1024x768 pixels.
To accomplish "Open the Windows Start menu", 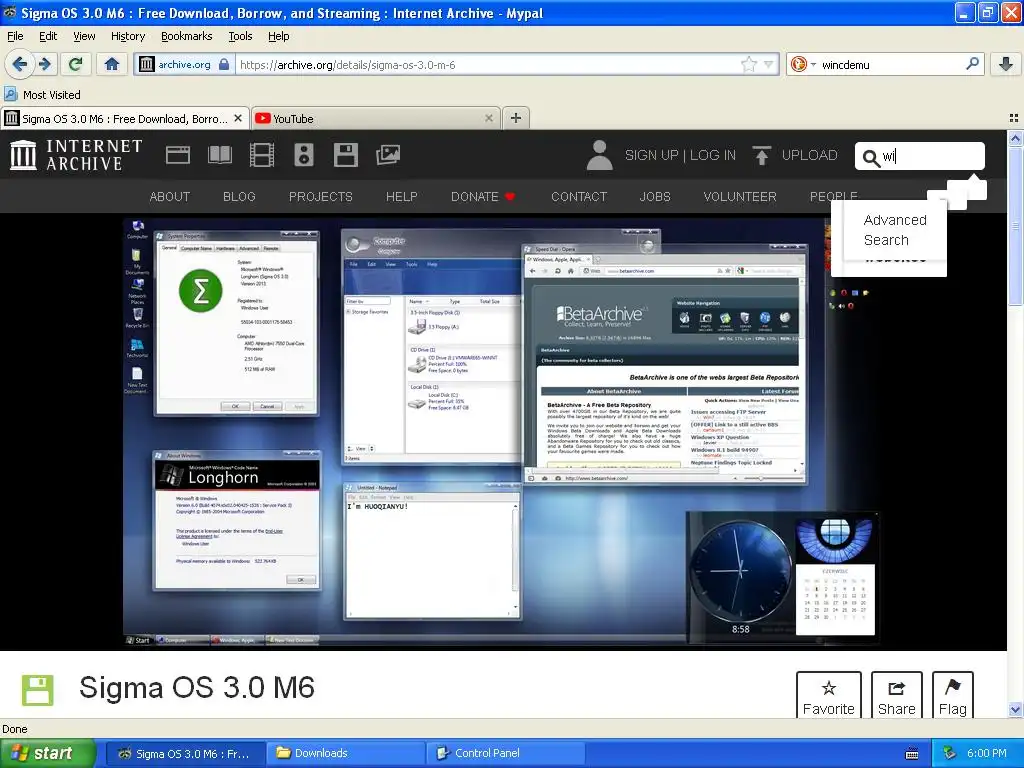I will click(x=47, y=753).
